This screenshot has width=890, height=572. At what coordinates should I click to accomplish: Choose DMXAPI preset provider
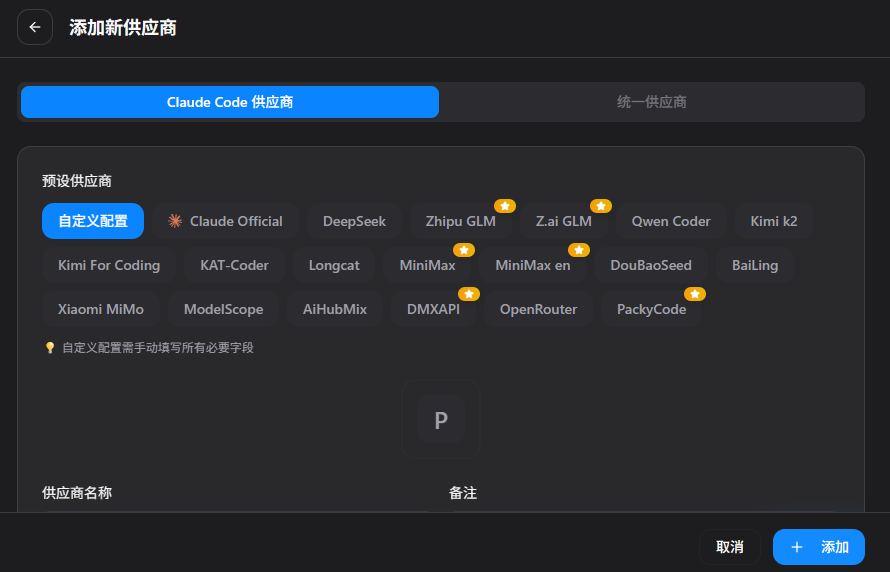point(433,309)
